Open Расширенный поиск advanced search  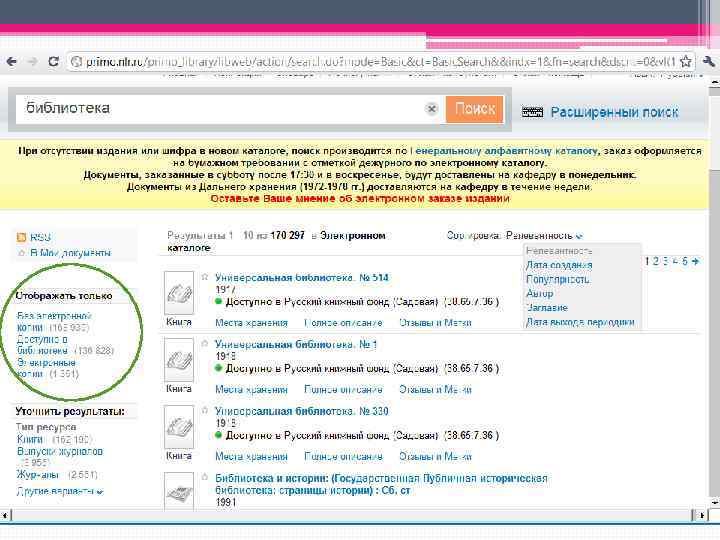coord(614,112)
